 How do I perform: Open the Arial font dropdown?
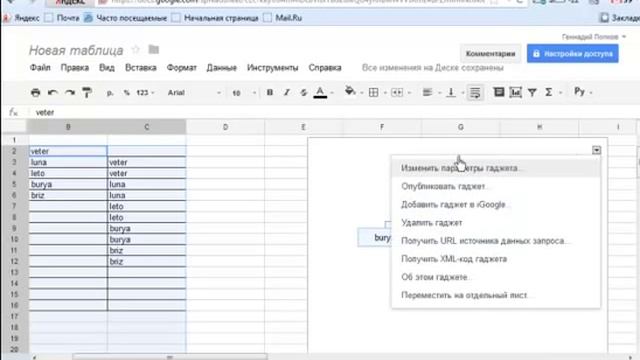194,93
